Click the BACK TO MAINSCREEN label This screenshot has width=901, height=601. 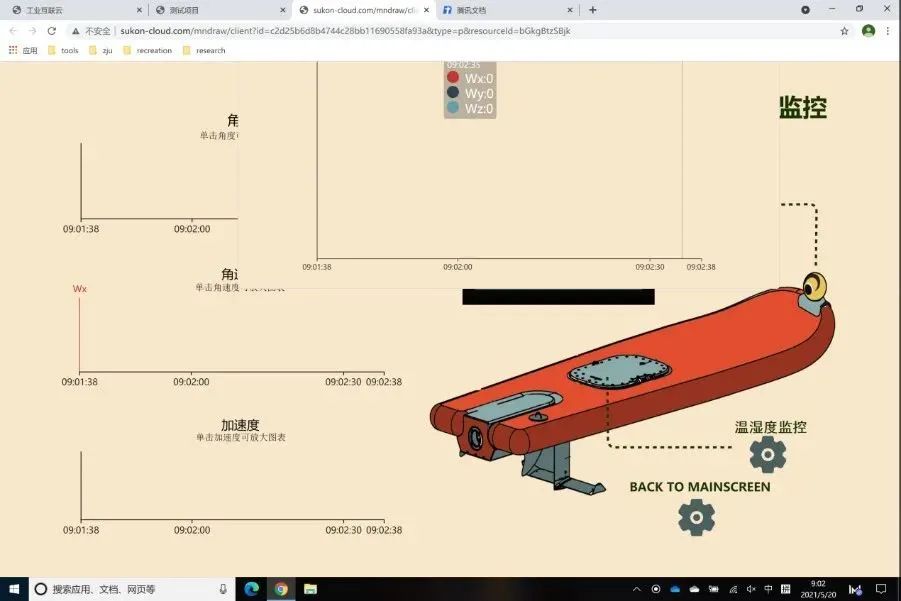coord(699,487)
